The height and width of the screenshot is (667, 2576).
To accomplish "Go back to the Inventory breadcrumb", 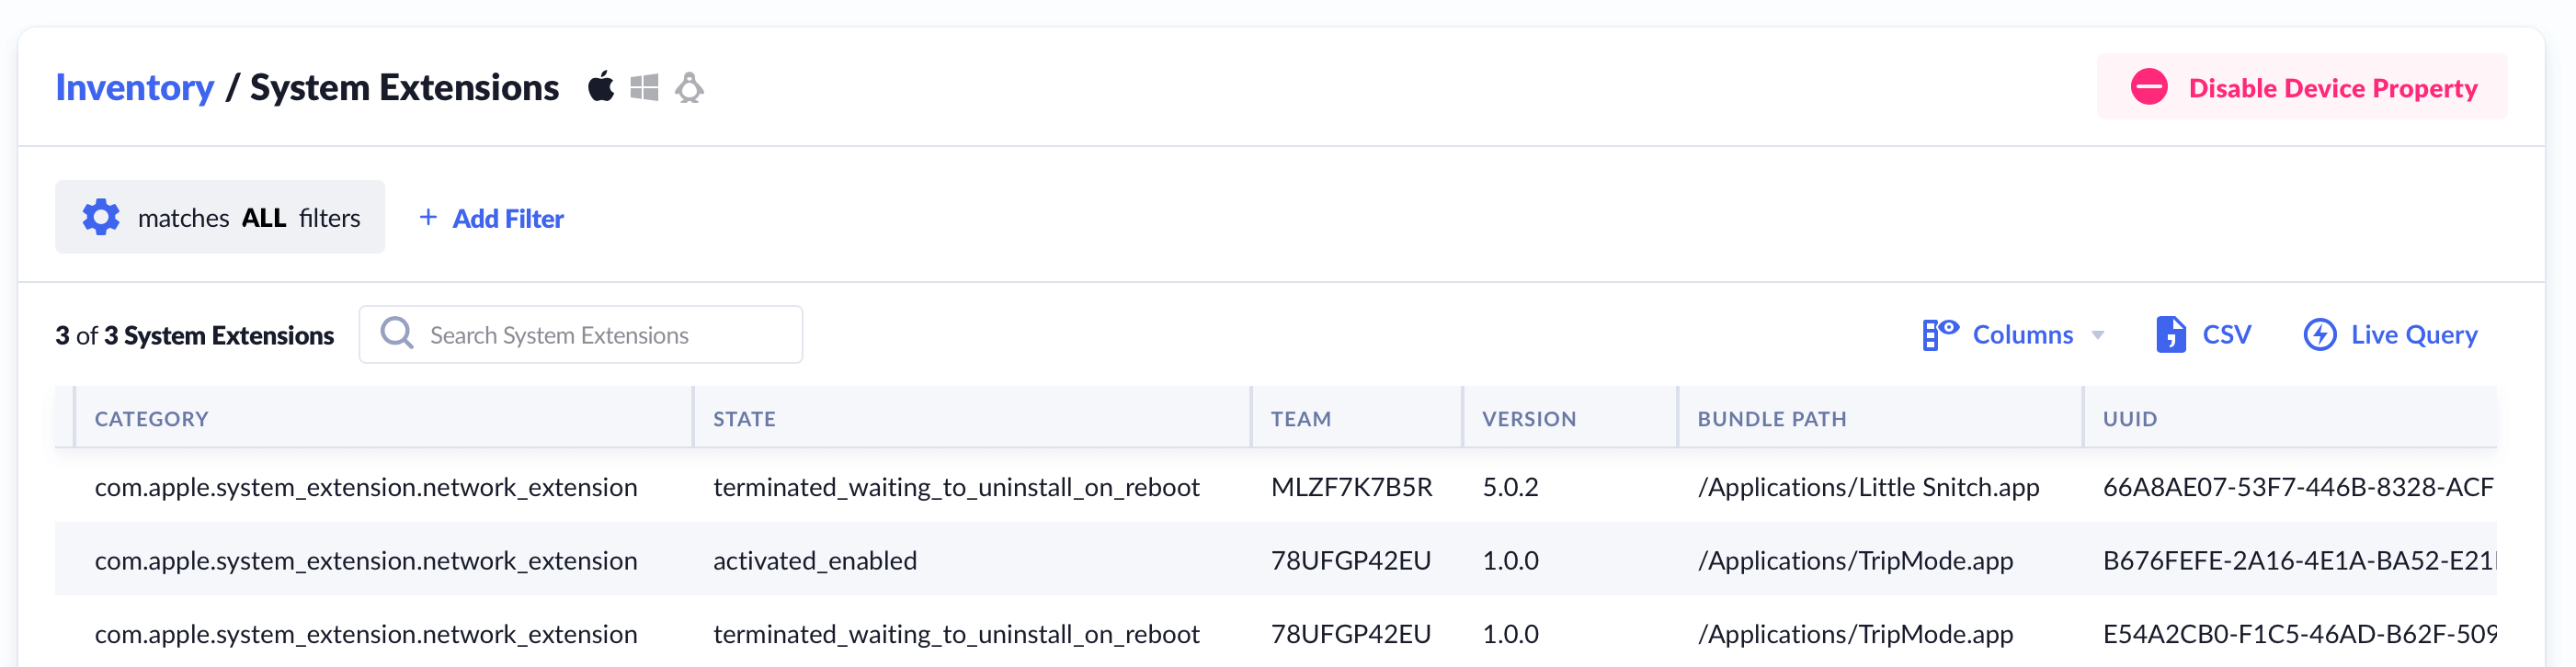I will tap(134, 88).
